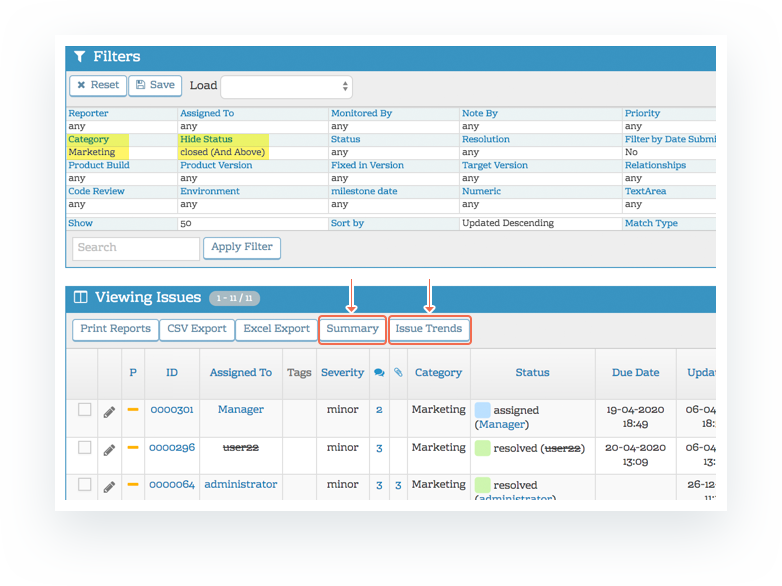The width and height of the screenshot is (782, 586).
Task: Click the notes speech bubble column icon
Action: click(x=379, y=373)
